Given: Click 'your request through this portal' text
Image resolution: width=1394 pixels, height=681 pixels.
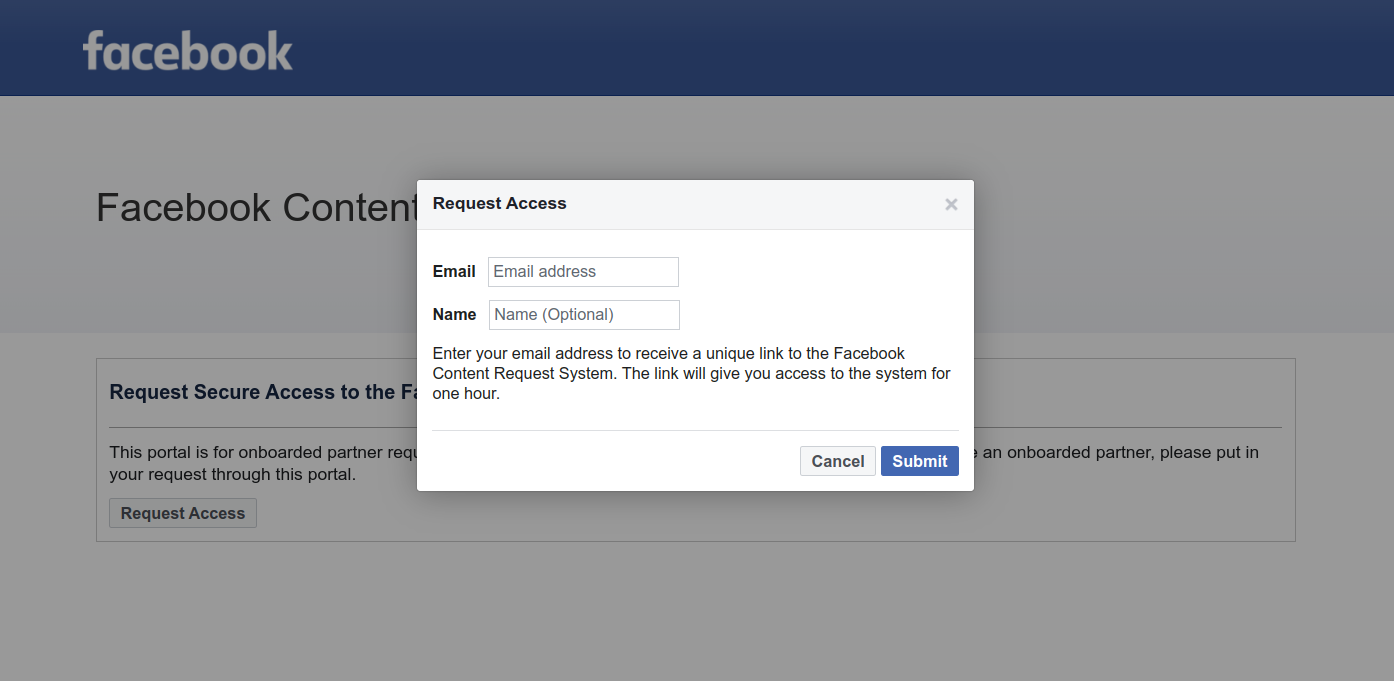Looking at the screenshot, I should [232, 474].
